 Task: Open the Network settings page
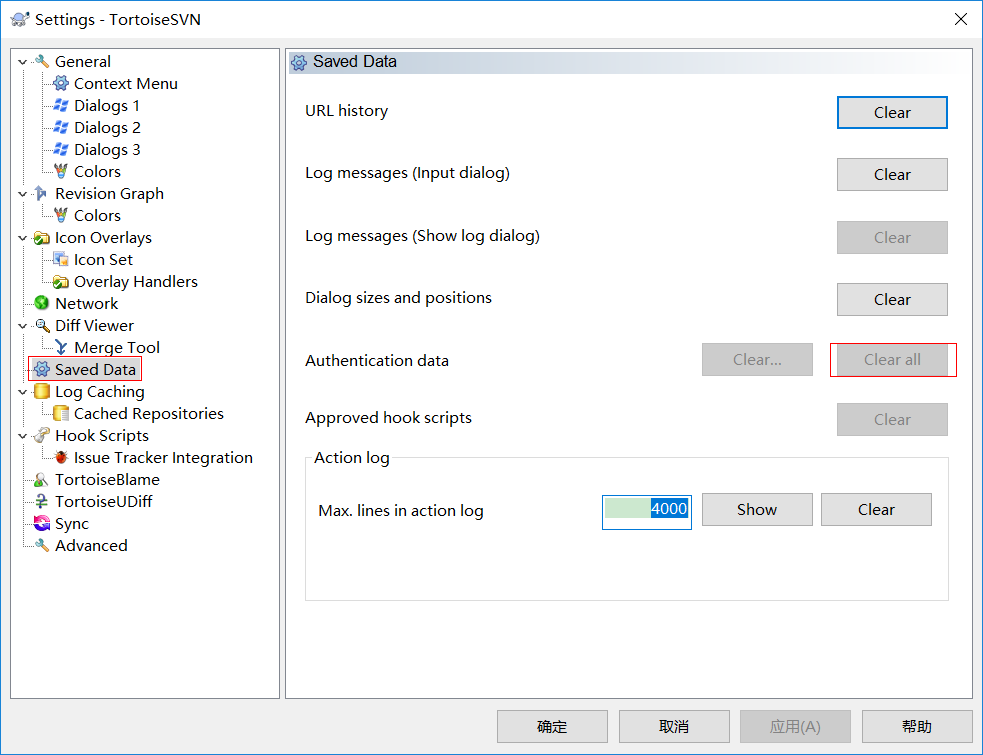click(x=87, y=304)
